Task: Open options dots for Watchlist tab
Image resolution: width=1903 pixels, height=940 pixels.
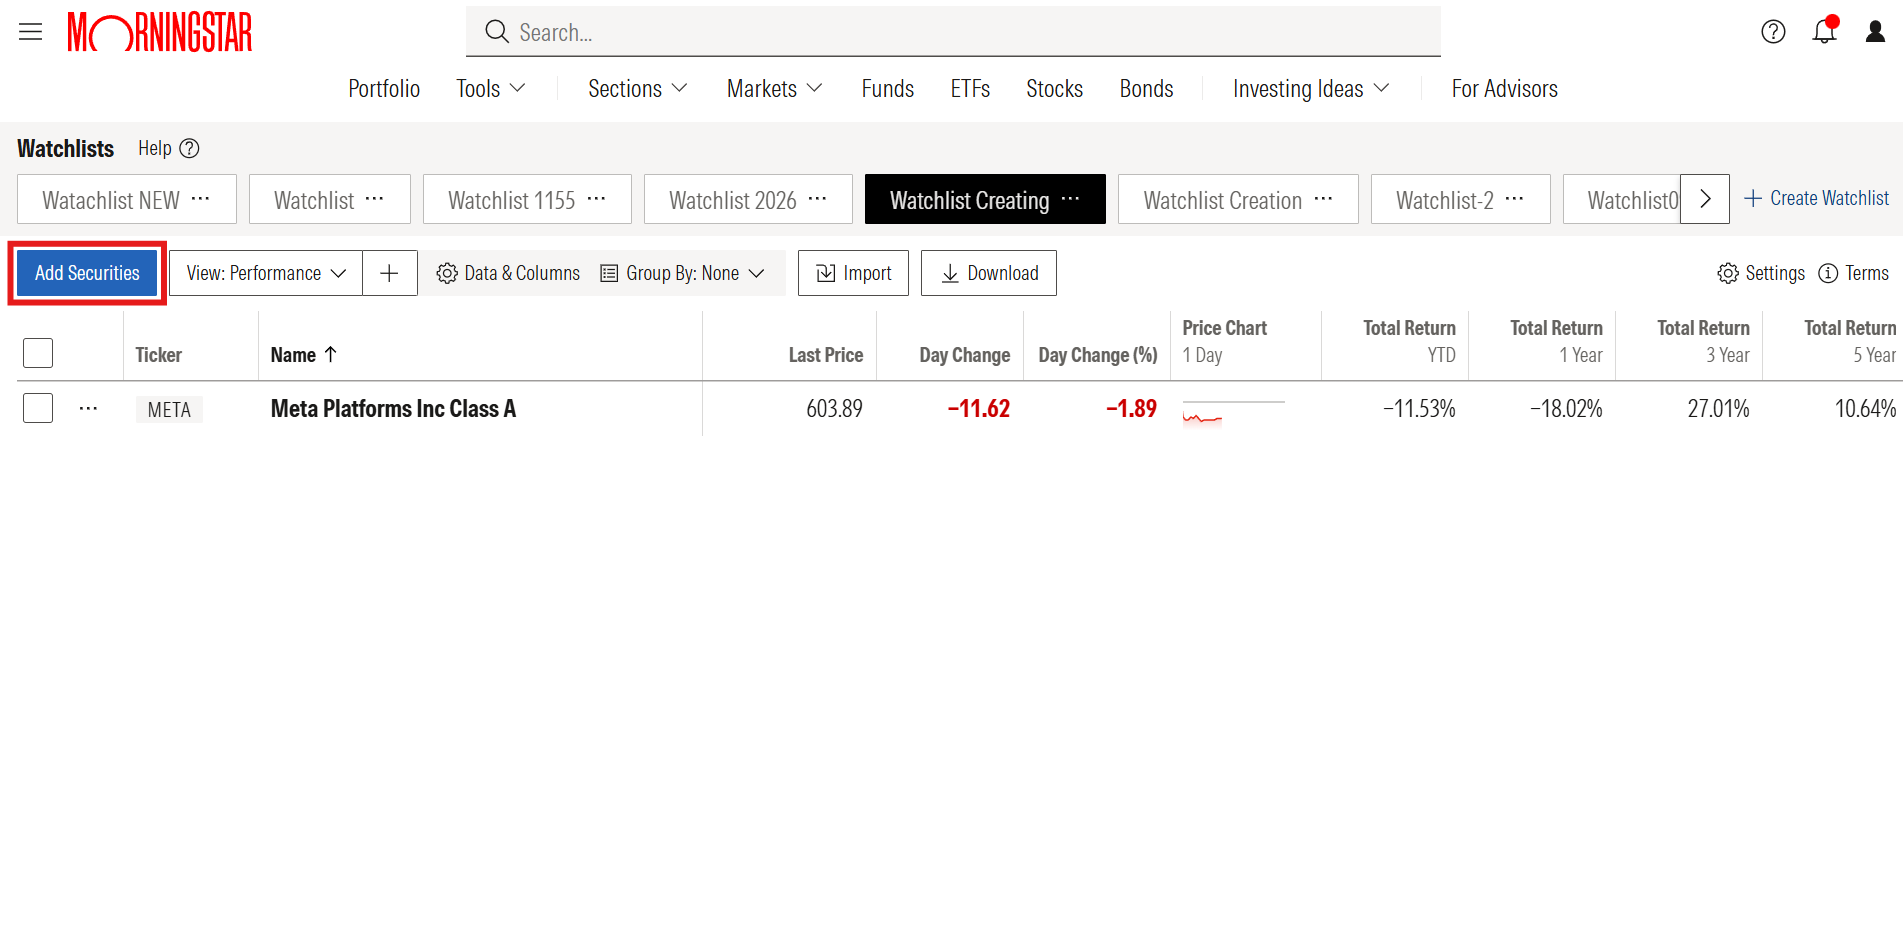Action: 375,199
